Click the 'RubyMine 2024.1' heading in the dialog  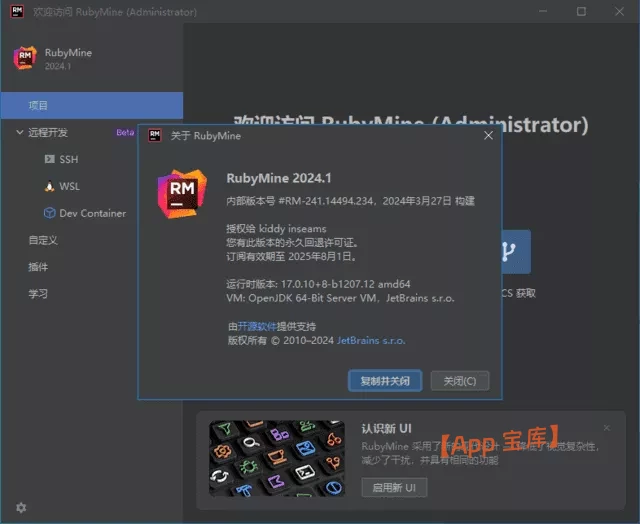coord(279,178)
